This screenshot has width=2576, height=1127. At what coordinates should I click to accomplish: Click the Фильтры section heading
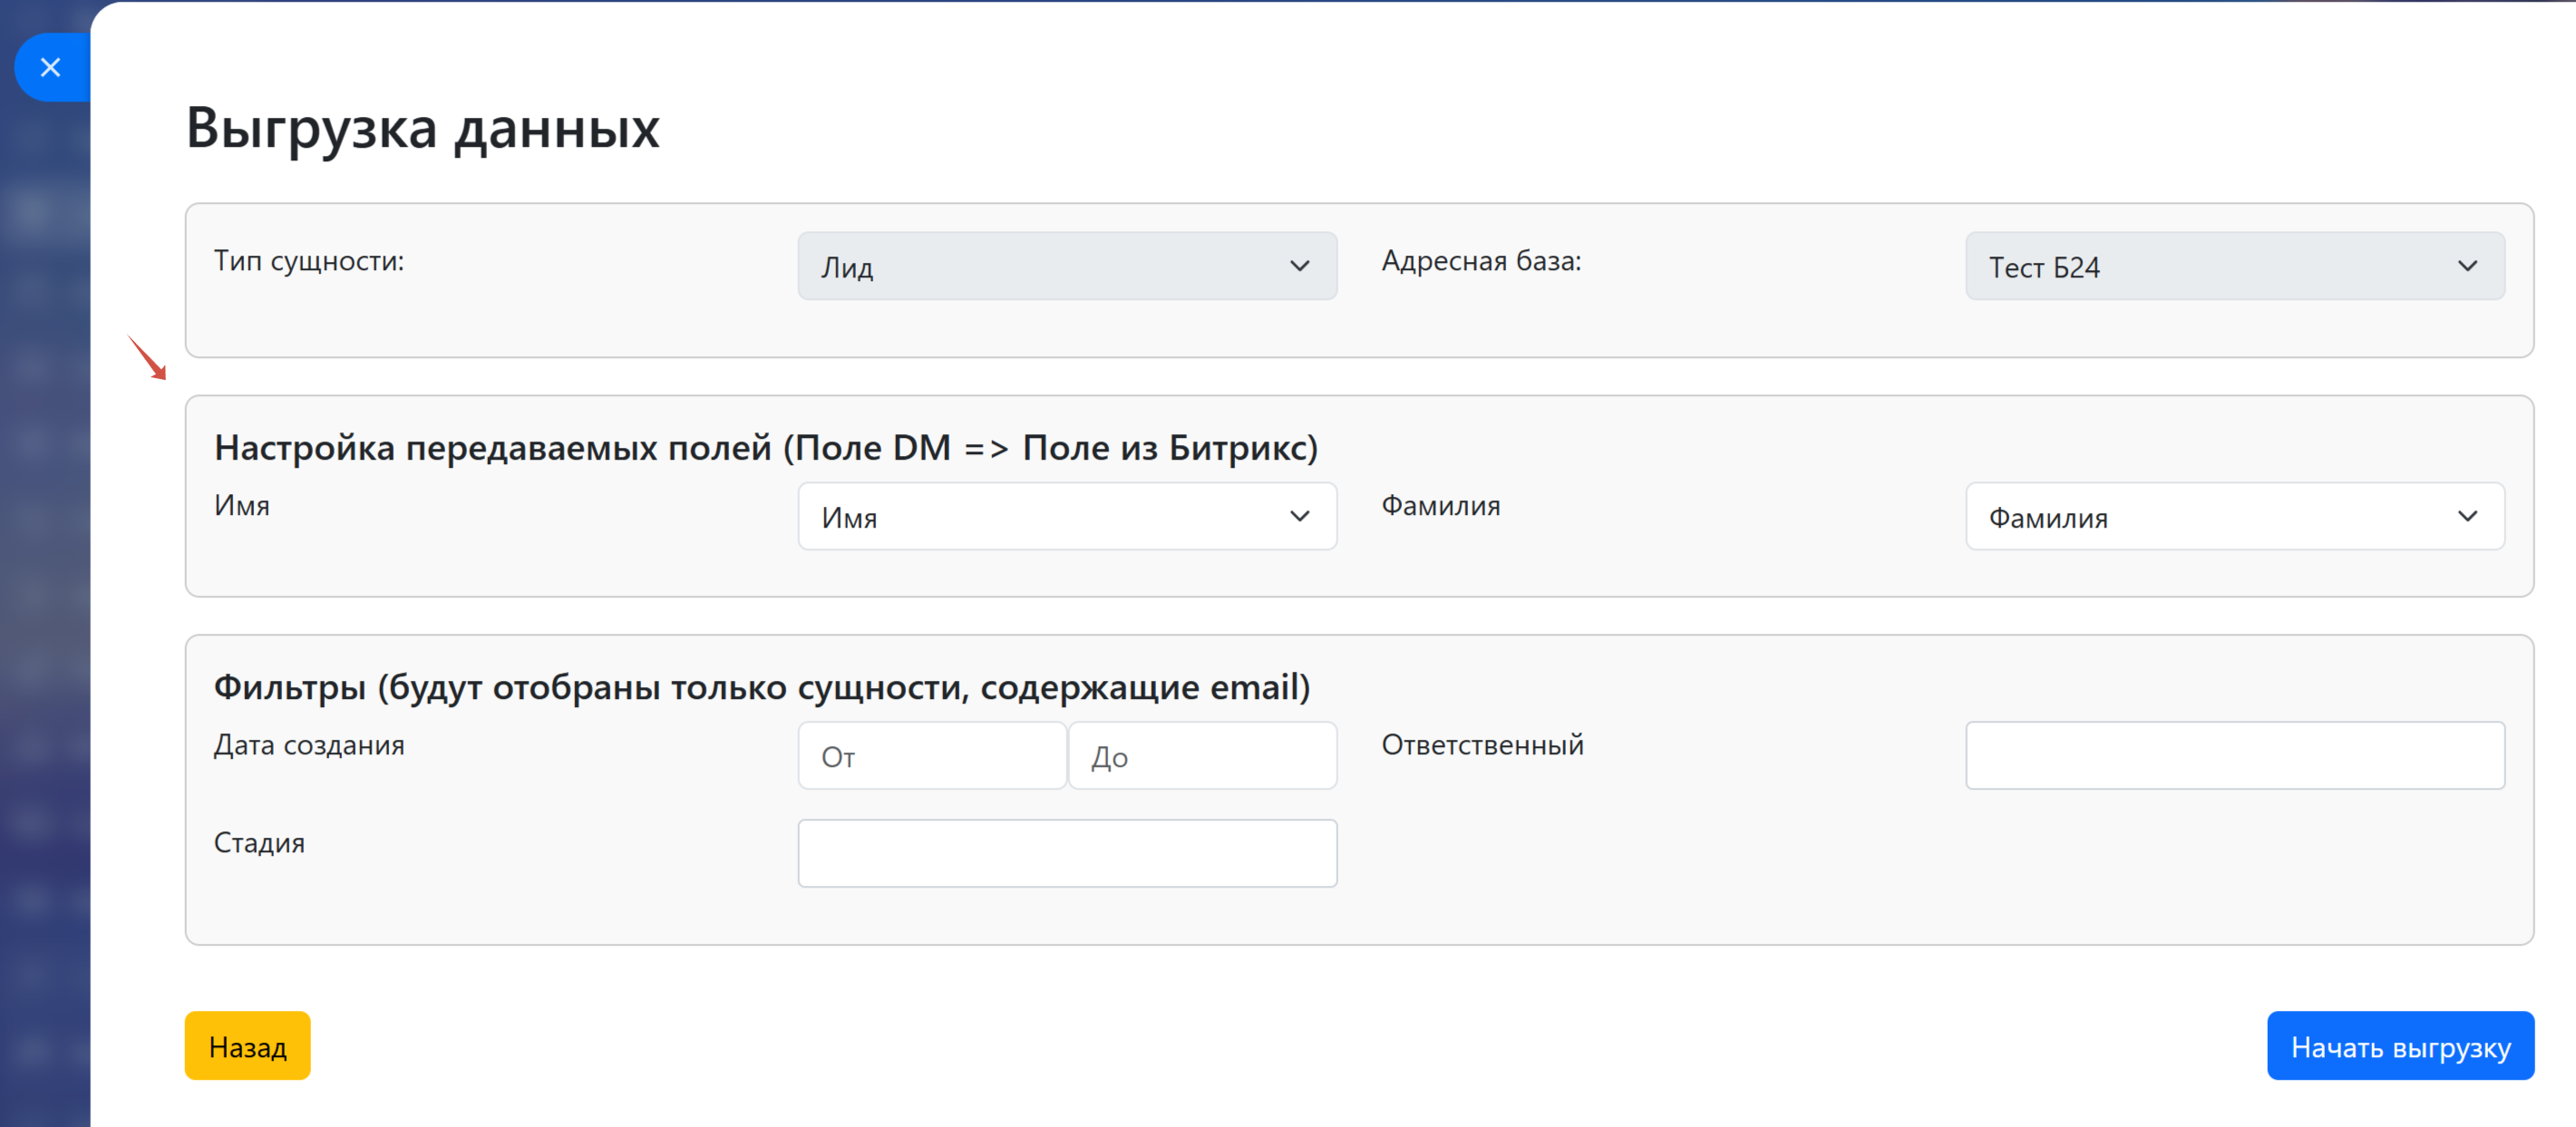(x=761, y=687)
